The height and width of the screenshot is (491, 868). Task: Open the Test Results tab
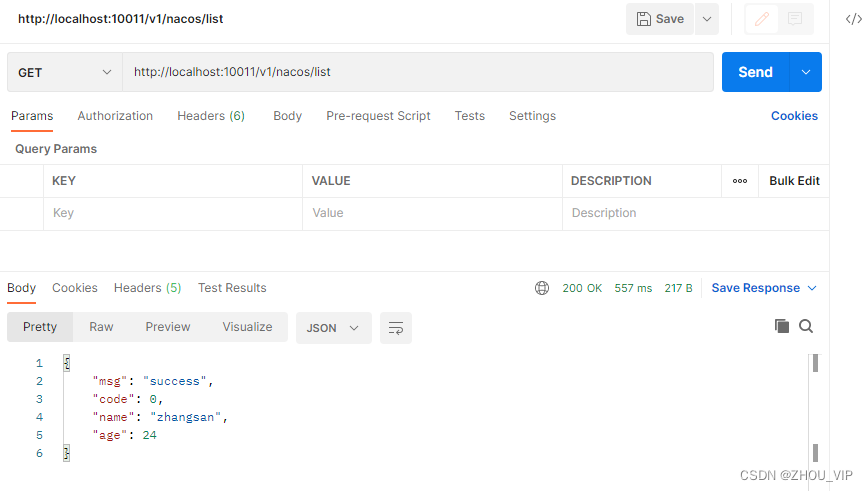point(232,288)
